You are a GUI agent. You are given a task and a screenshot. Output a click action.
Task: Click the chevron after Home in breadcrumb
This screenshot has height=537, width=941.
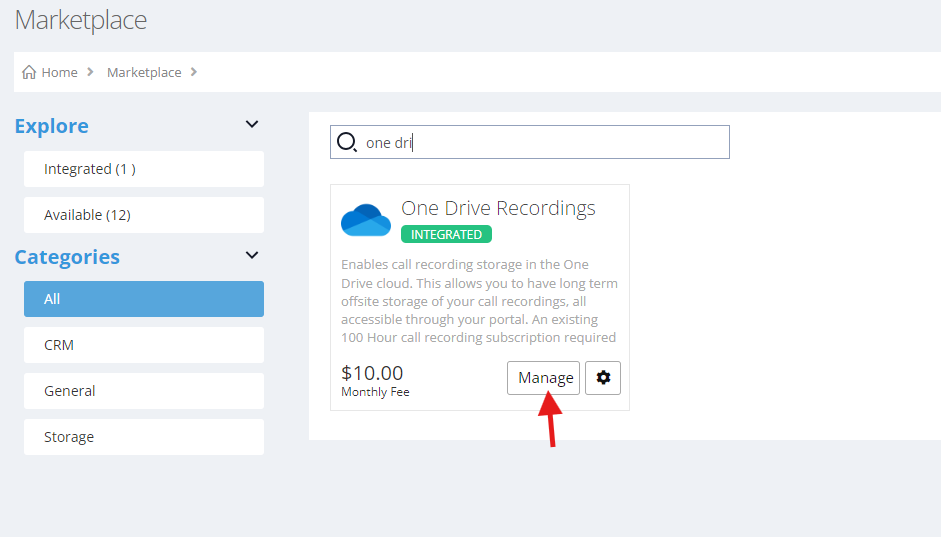point(90,72)
